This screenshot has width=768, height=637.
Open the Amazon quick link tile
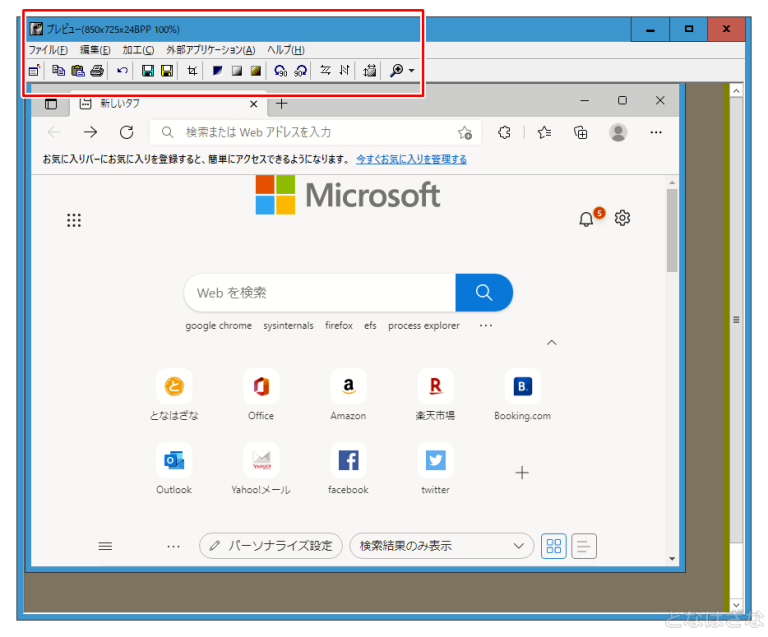(x=348, y=395)
